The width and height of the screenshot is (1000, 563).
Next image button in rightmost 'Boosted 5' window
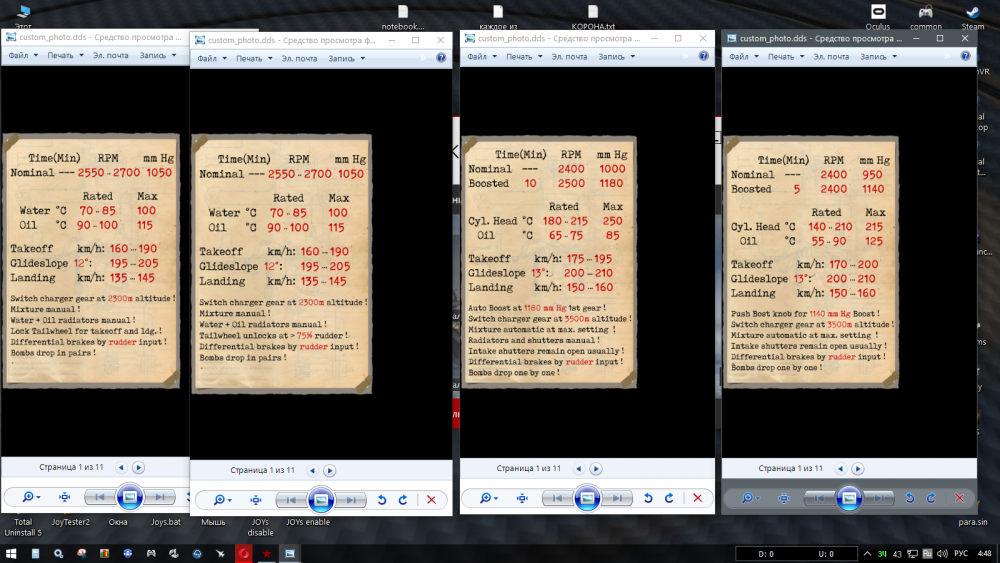[x=879, y=498]
